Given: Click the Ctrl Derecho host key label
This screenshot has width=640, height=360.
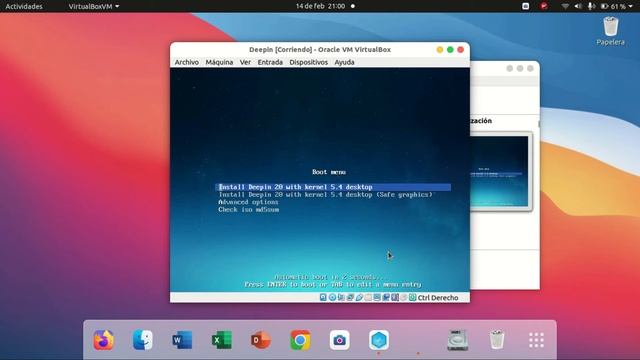Looking at the screenshot, I should point(438,298).
